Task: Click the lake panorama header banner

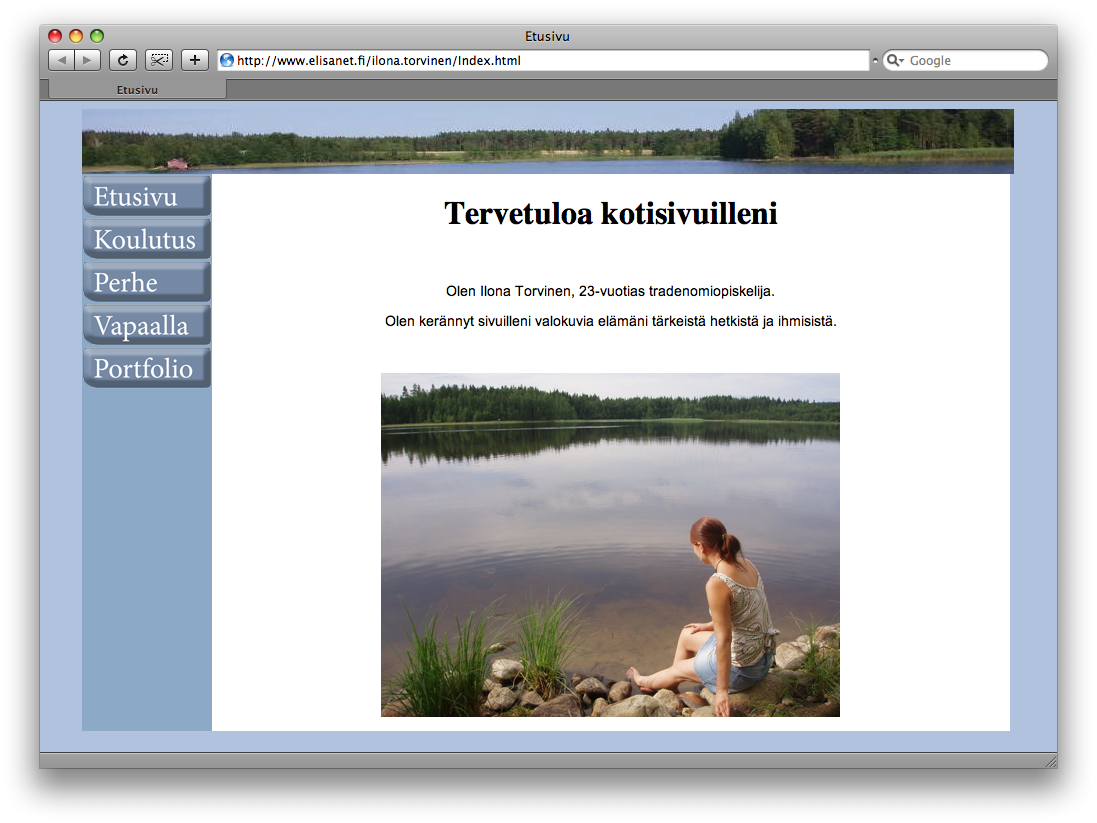Action: pyautogui.click(x=547, y=141)
